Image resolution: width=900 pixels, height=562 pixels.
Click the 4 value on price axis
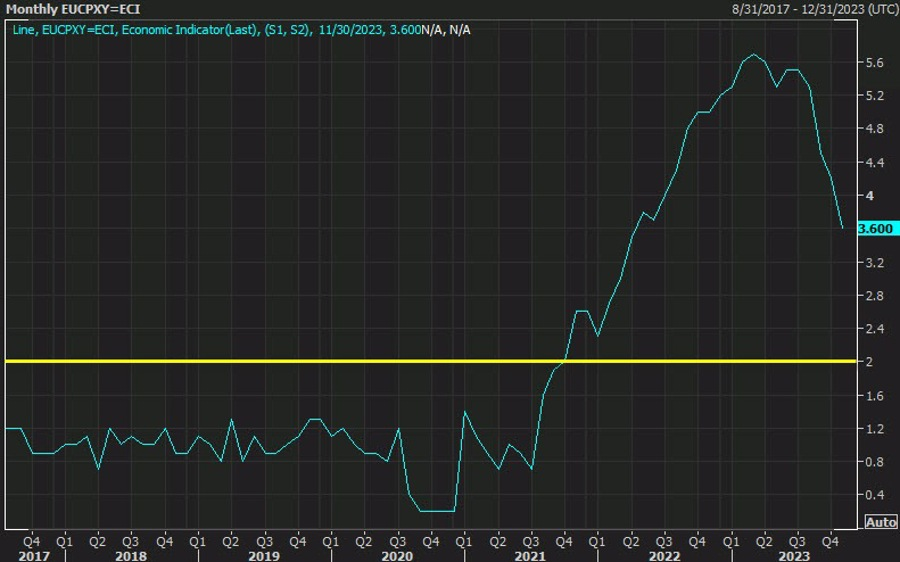(870, 196)
